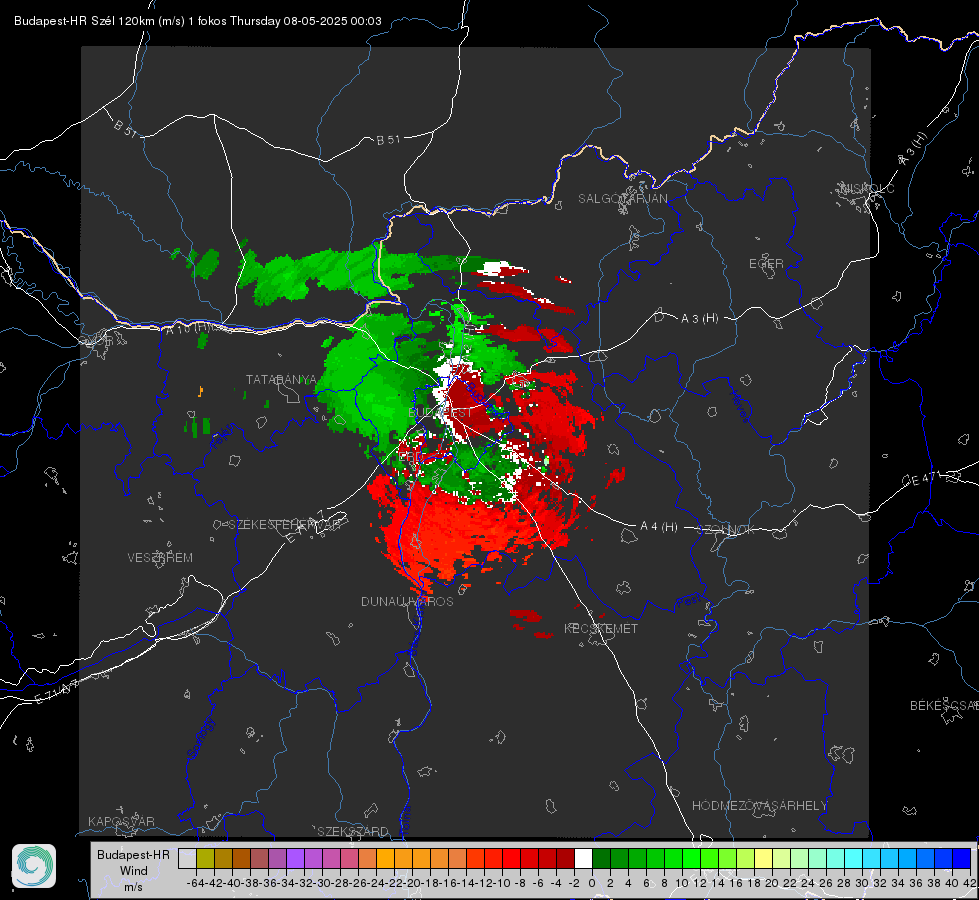Image resolution: width=979 pixels, height=900 pixels.
Task: Select the light gray first legend swatch
Action: tap(187, 858)
